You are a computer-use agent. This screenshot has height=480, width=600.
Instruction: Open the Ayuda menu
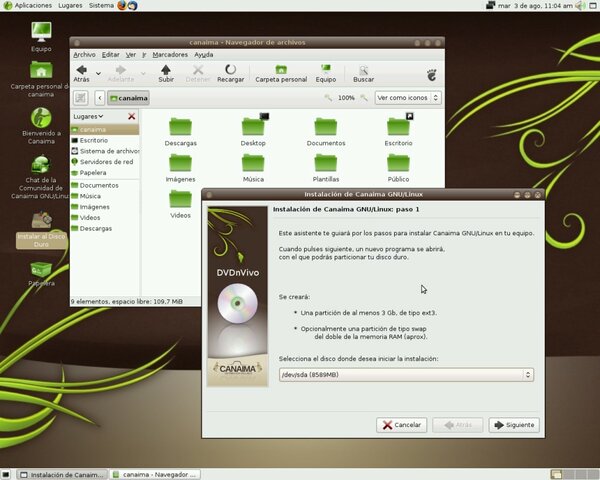(204, 55)
